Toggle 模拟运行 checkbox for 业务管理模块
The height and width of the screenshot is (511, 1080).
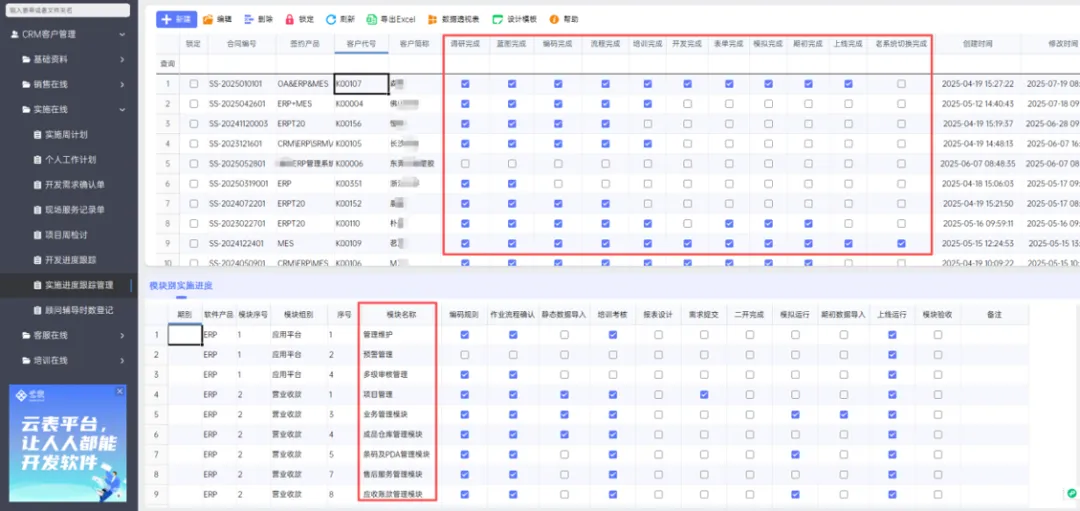pyautogui.click(x=796, y=415)
